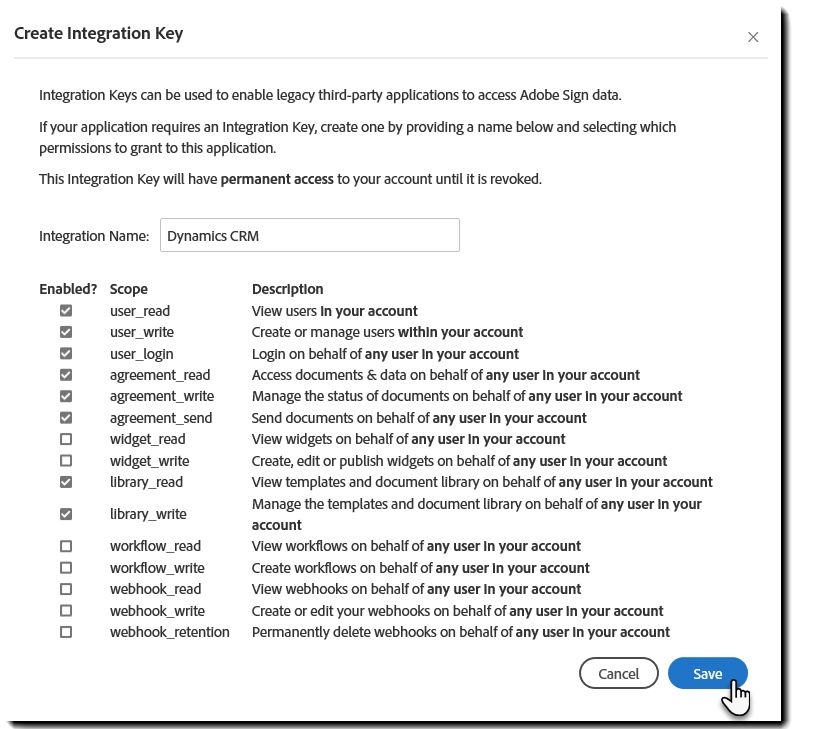Screen dimensions: 830x729
Task: Enable the webhook_read permission
Action: [66, 589]
